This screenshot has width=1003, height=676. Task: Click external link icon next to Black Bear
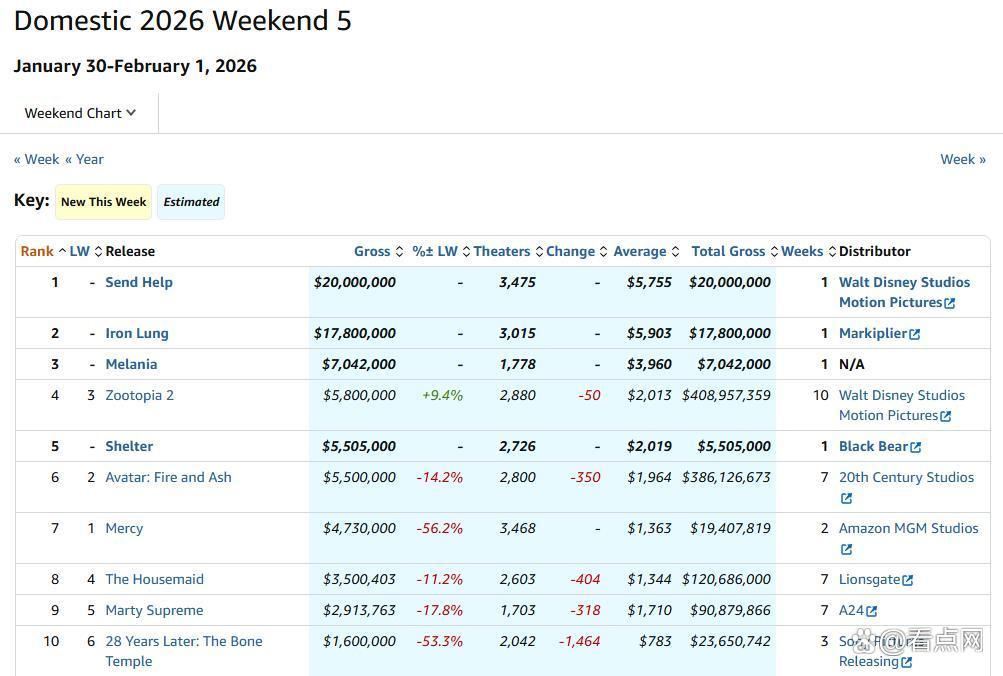(x=916, y=447)
